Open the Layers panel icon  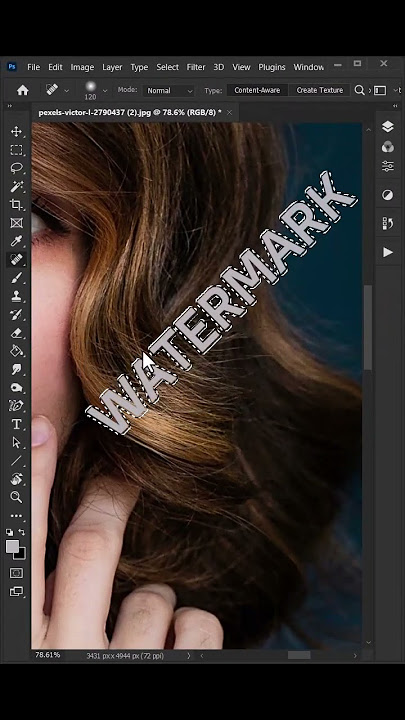point(388,126)
